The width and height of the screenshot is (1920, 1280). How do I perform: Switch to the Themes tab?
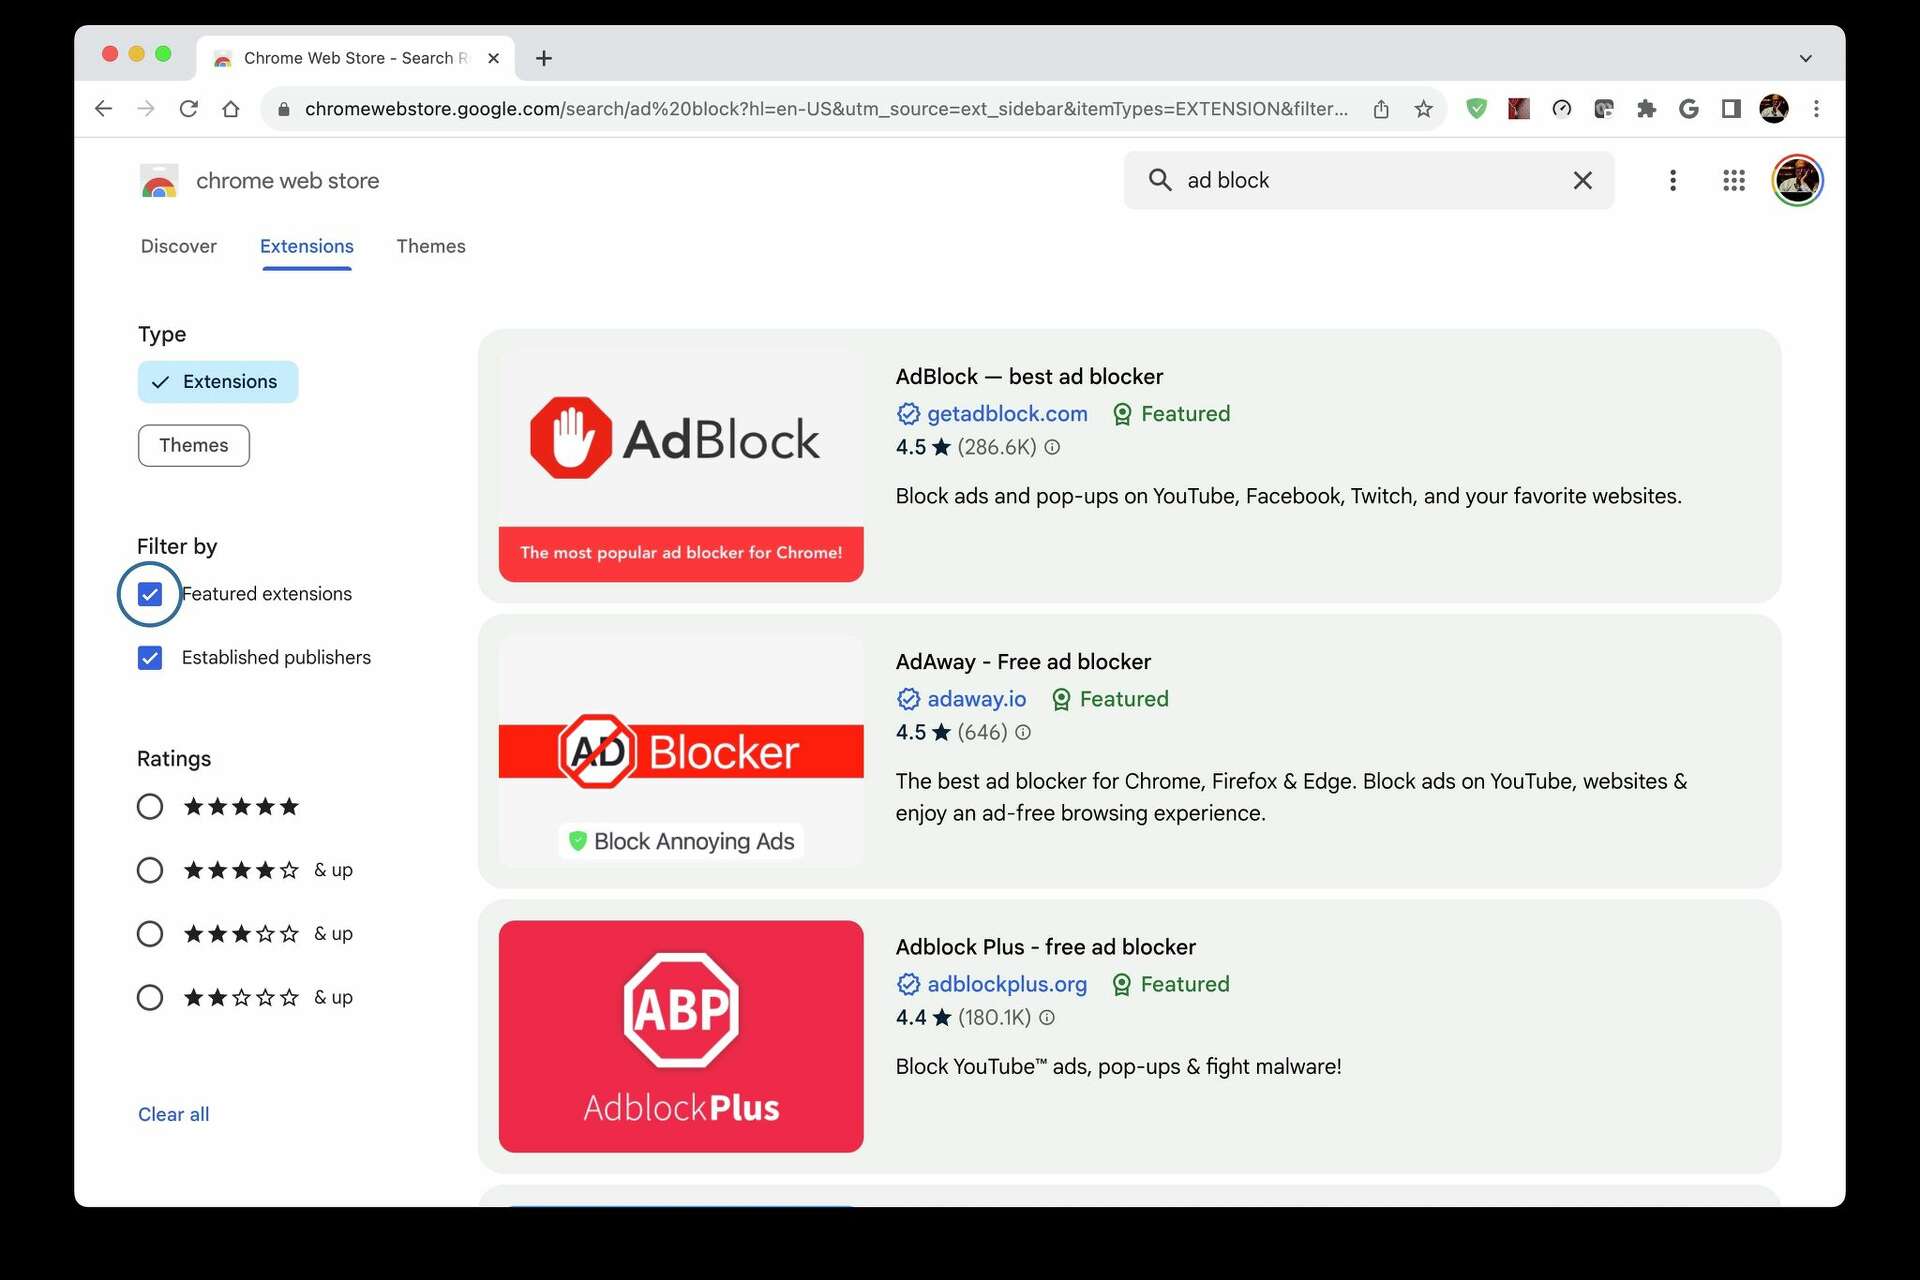click(431, 246)
